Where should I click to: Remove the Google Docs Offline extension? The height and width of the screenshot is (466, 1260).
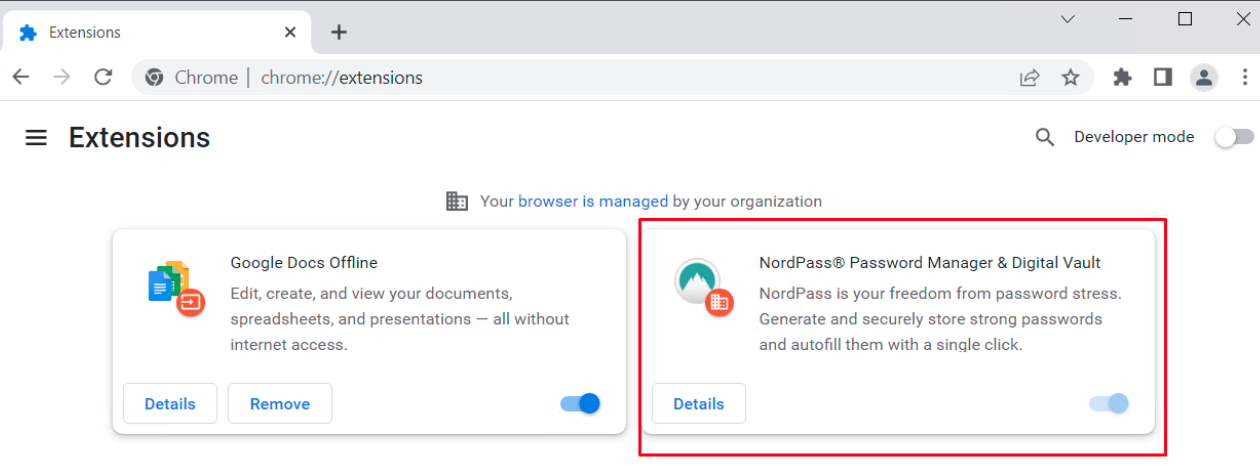pos(280,403)
